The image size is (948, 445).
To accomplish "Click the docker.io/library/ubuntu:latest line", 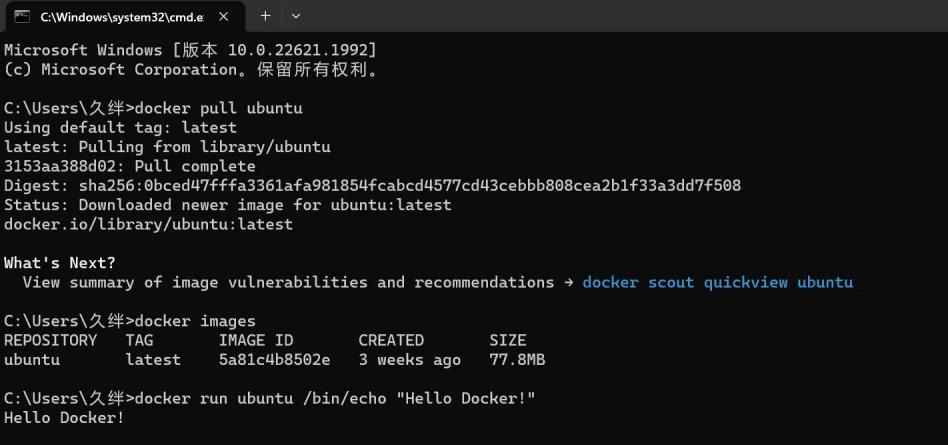I will (x=149, y=224).
